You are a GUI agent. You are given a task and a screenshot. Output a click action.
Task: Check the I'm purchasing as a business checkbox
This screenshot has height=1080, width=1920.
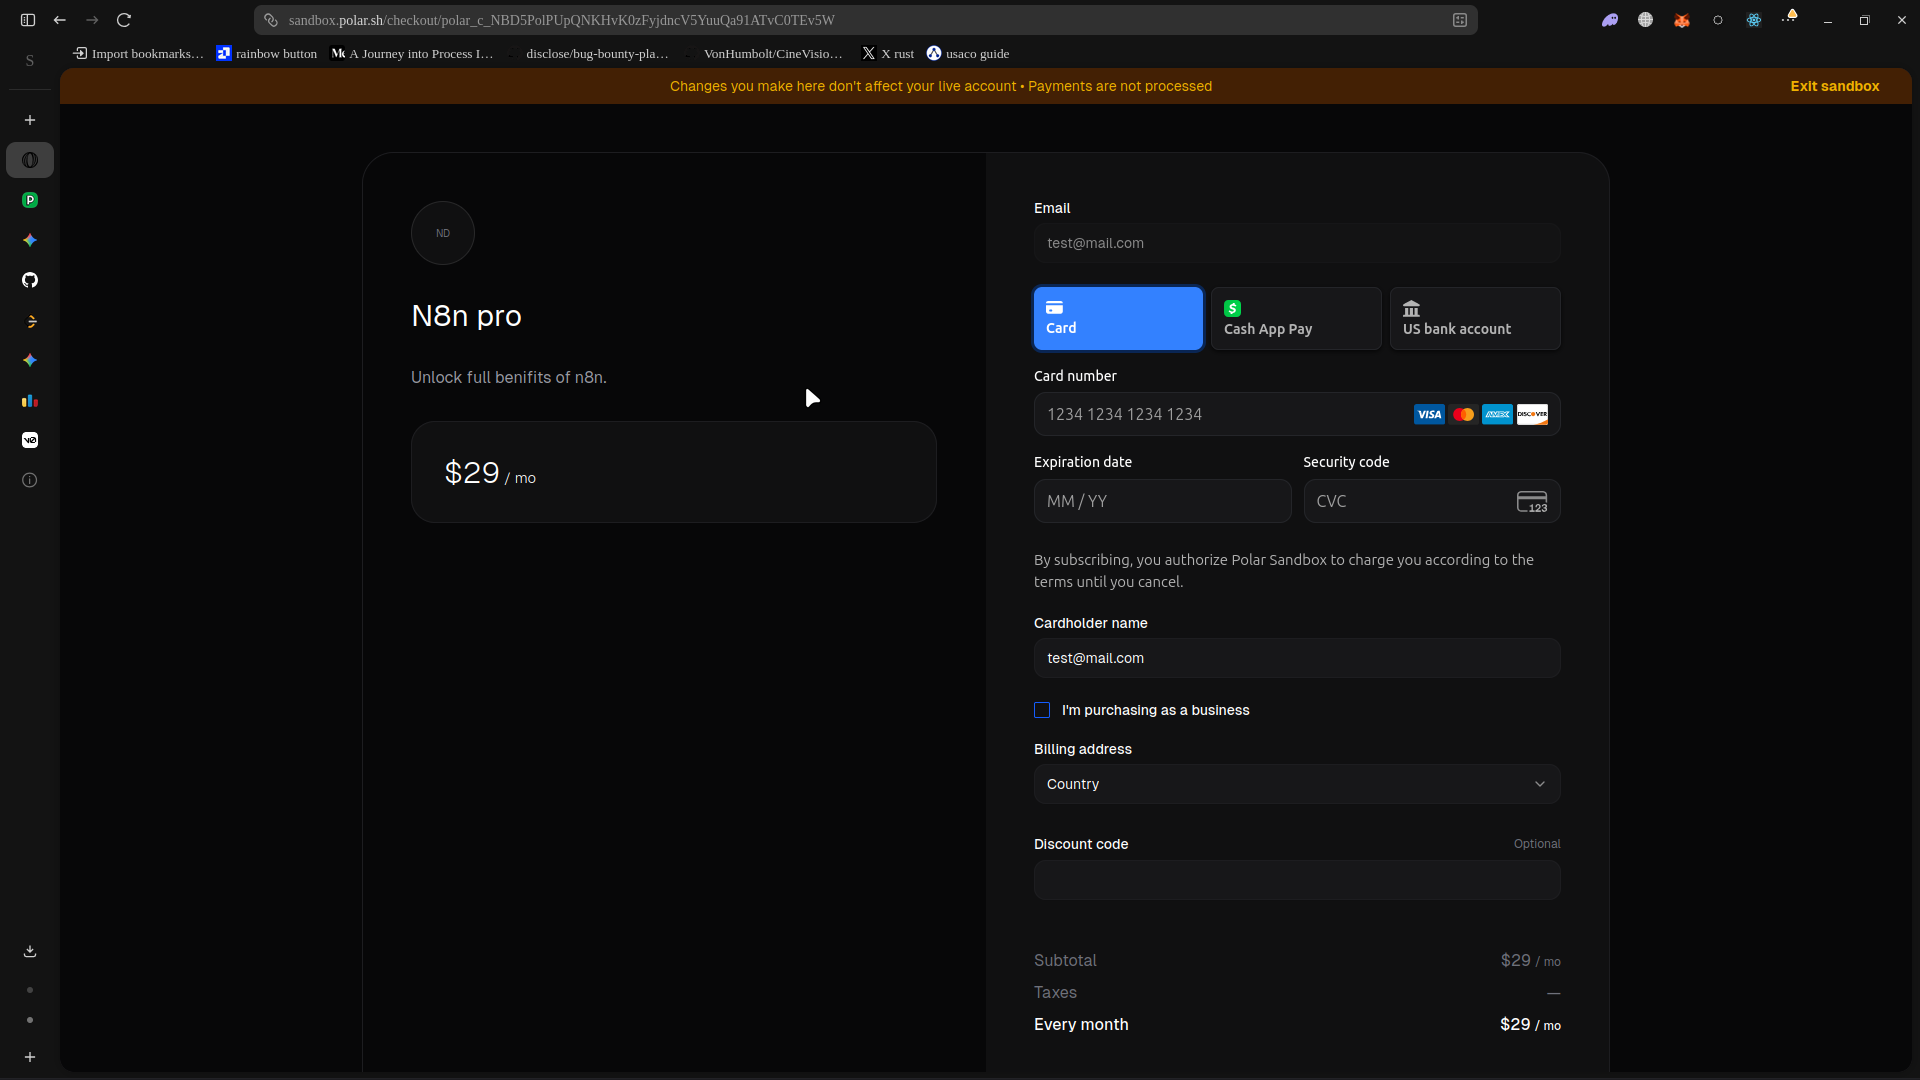click(1043, 710)
